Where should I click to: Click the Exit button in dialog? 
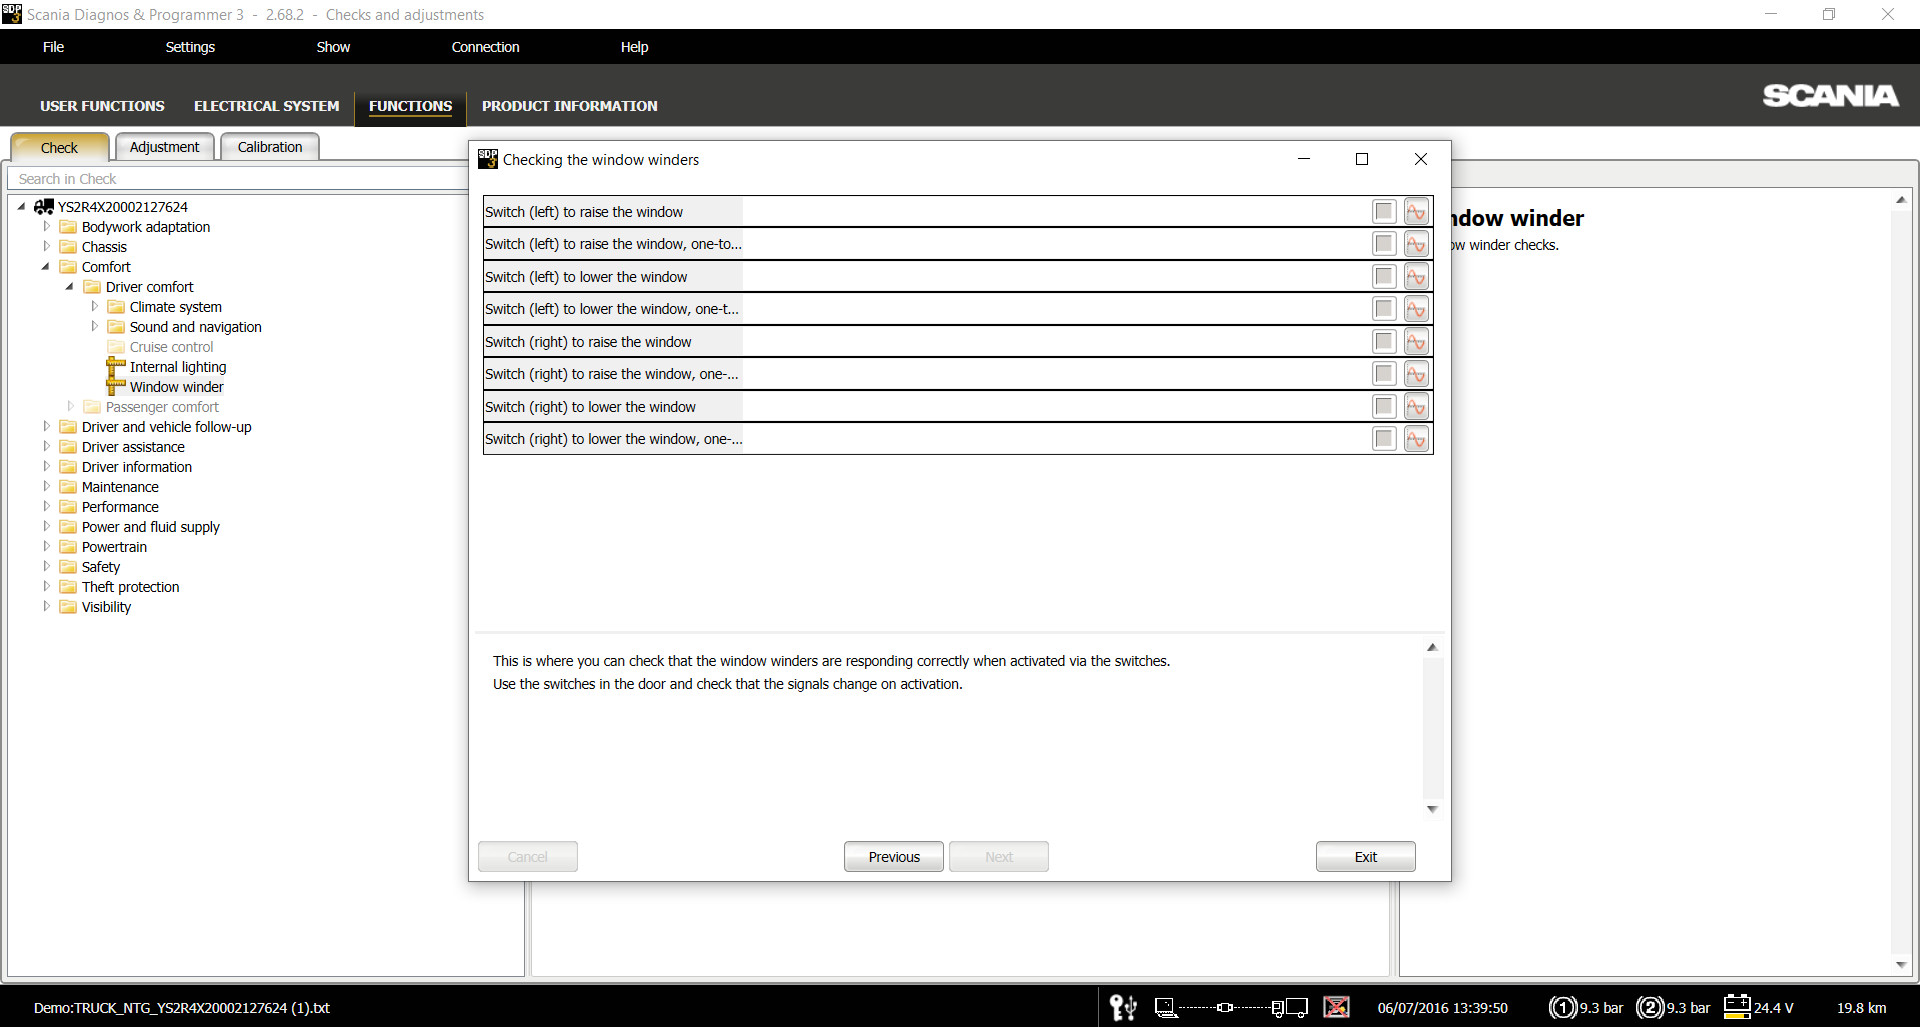(1365, 857)
